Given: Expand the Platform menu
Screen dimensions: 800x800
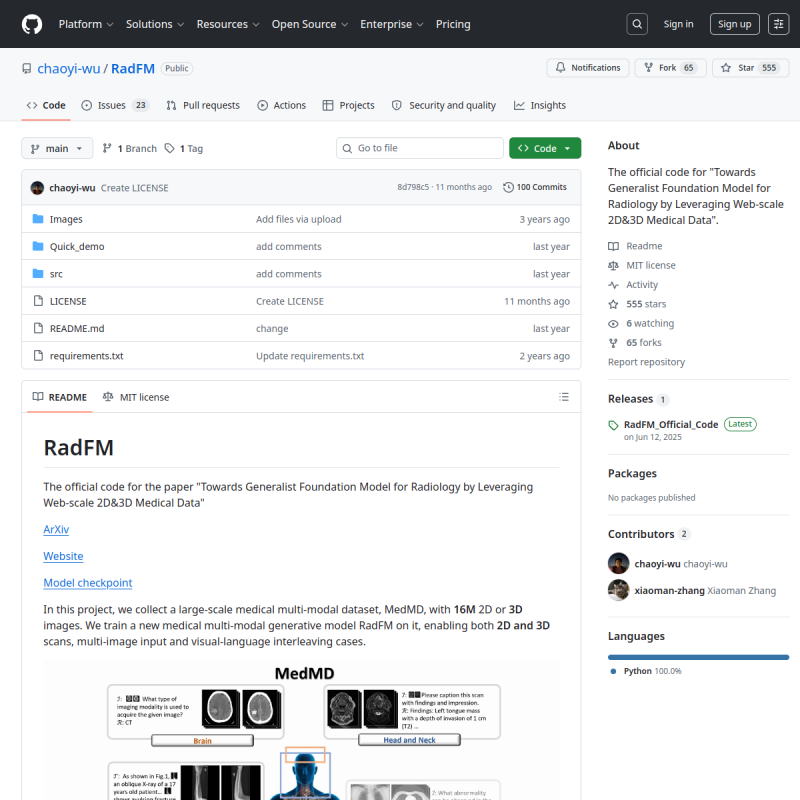Looking at the screenshot, I should point(86,24).
